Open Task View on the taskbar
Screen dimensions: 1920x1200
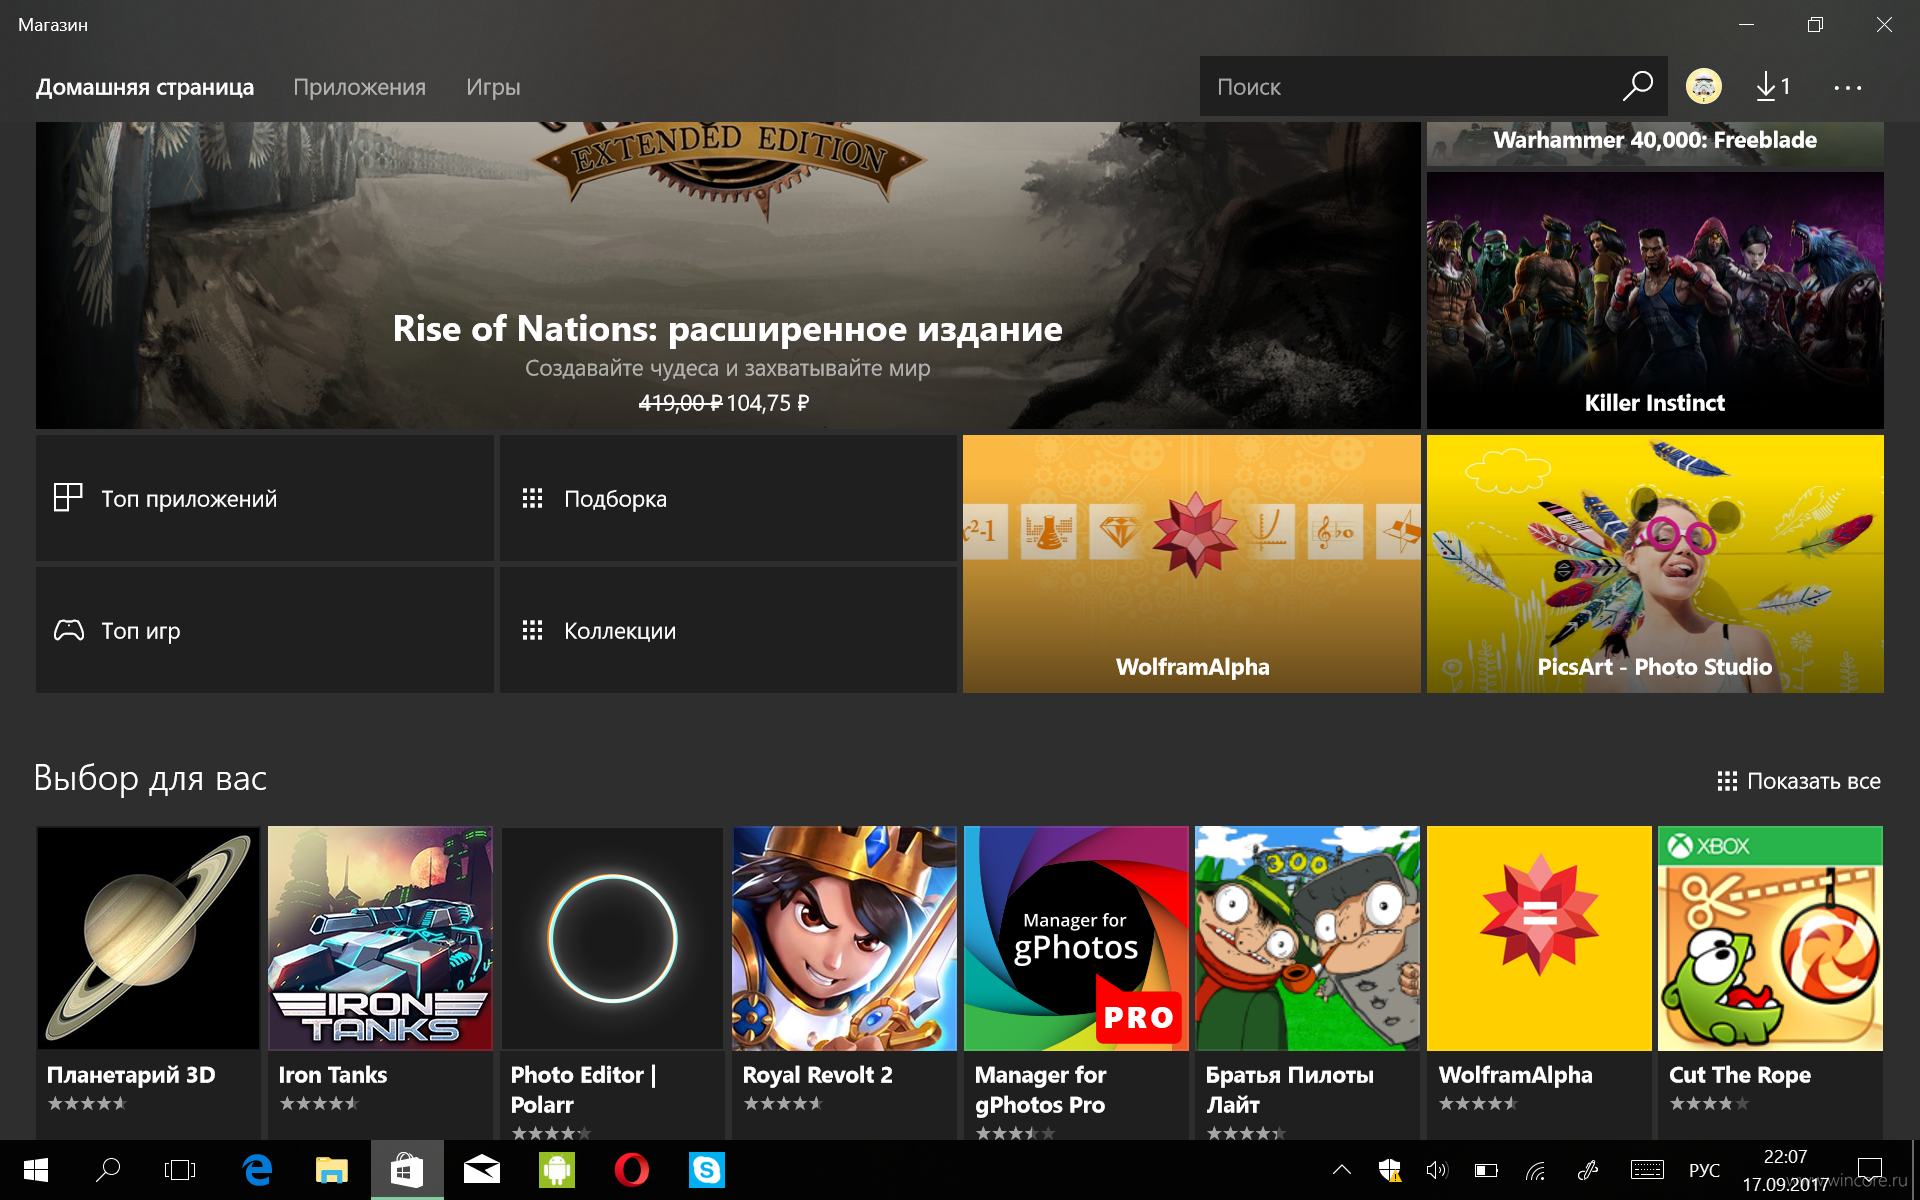click(180, 1170)
